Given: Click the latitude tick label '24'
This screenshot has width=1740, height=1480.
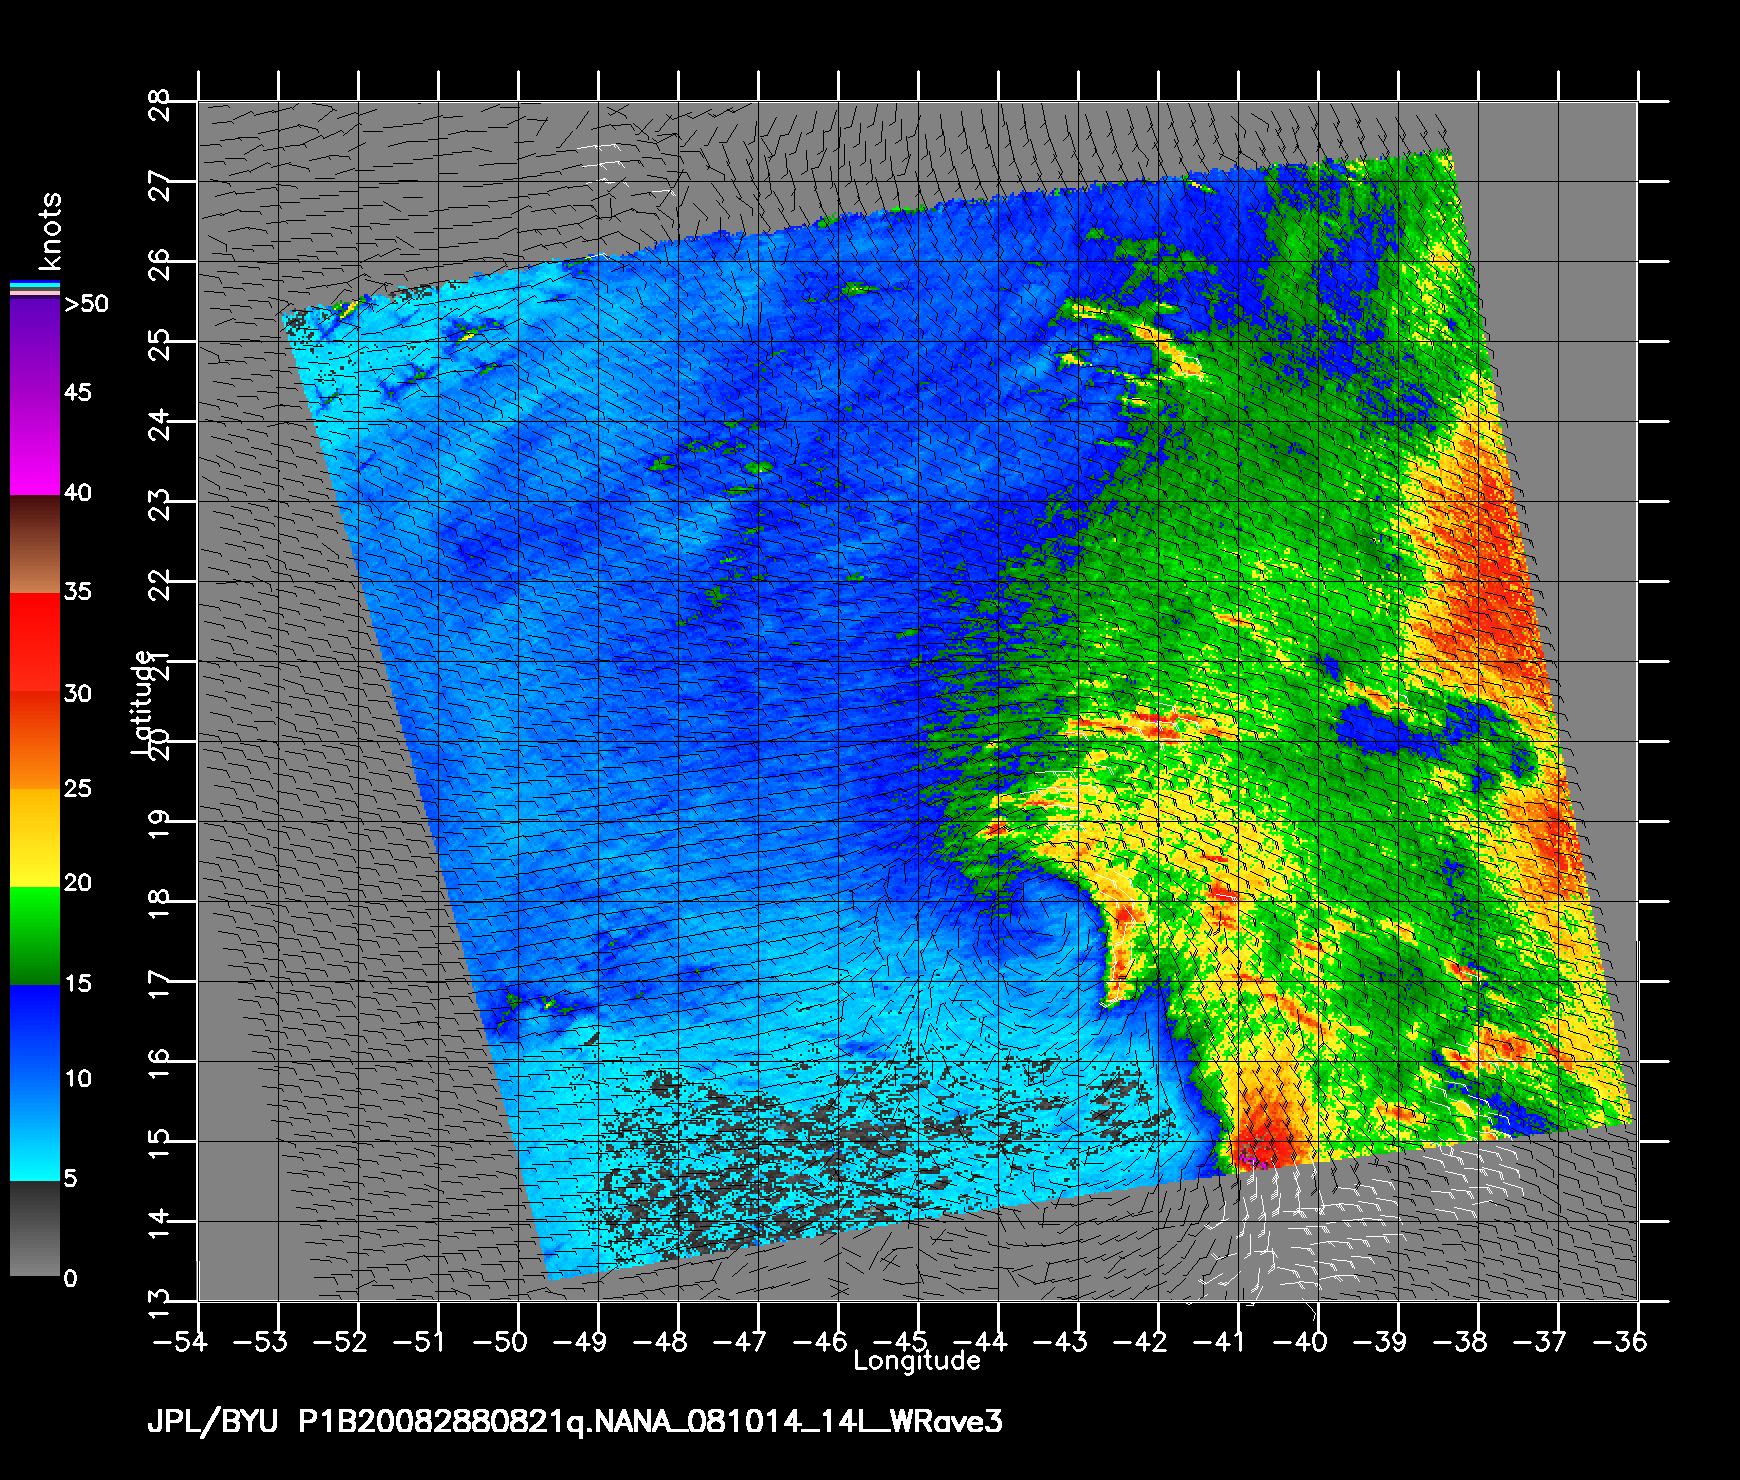Looking at the screenshot, I should coord(159,425).
